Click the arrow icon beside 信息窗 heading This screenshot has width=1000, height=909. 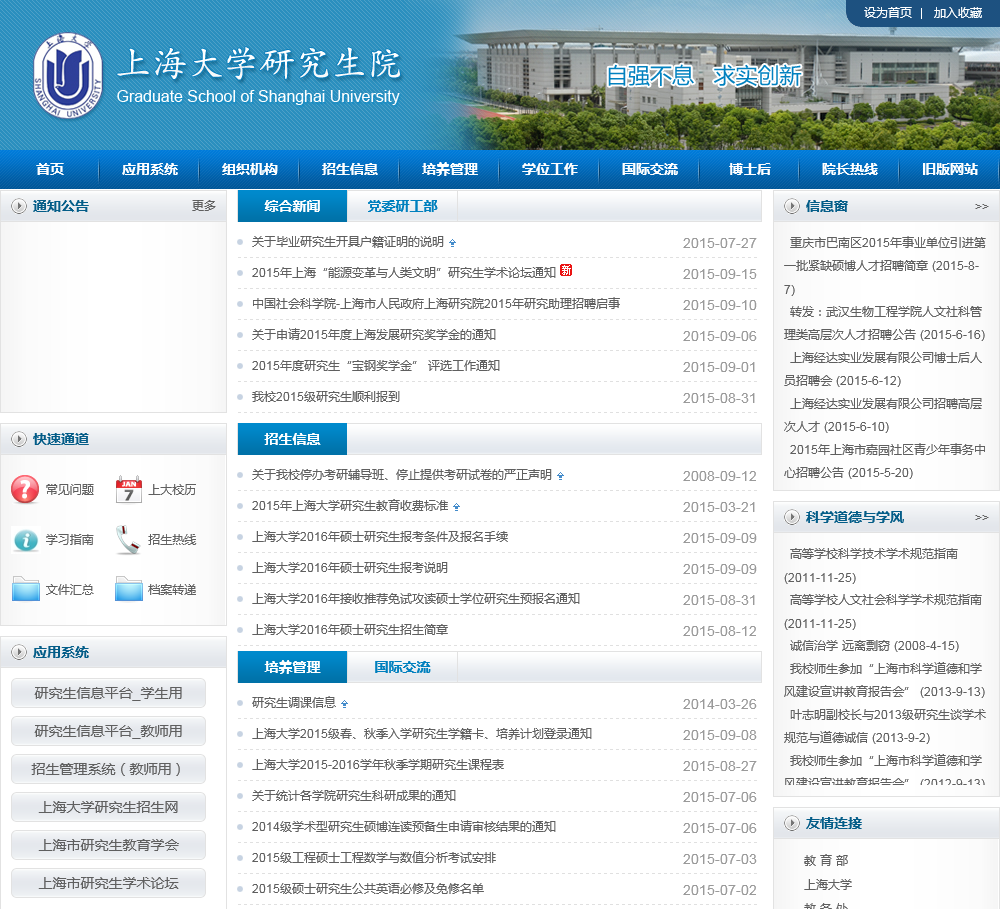(791, 206)
